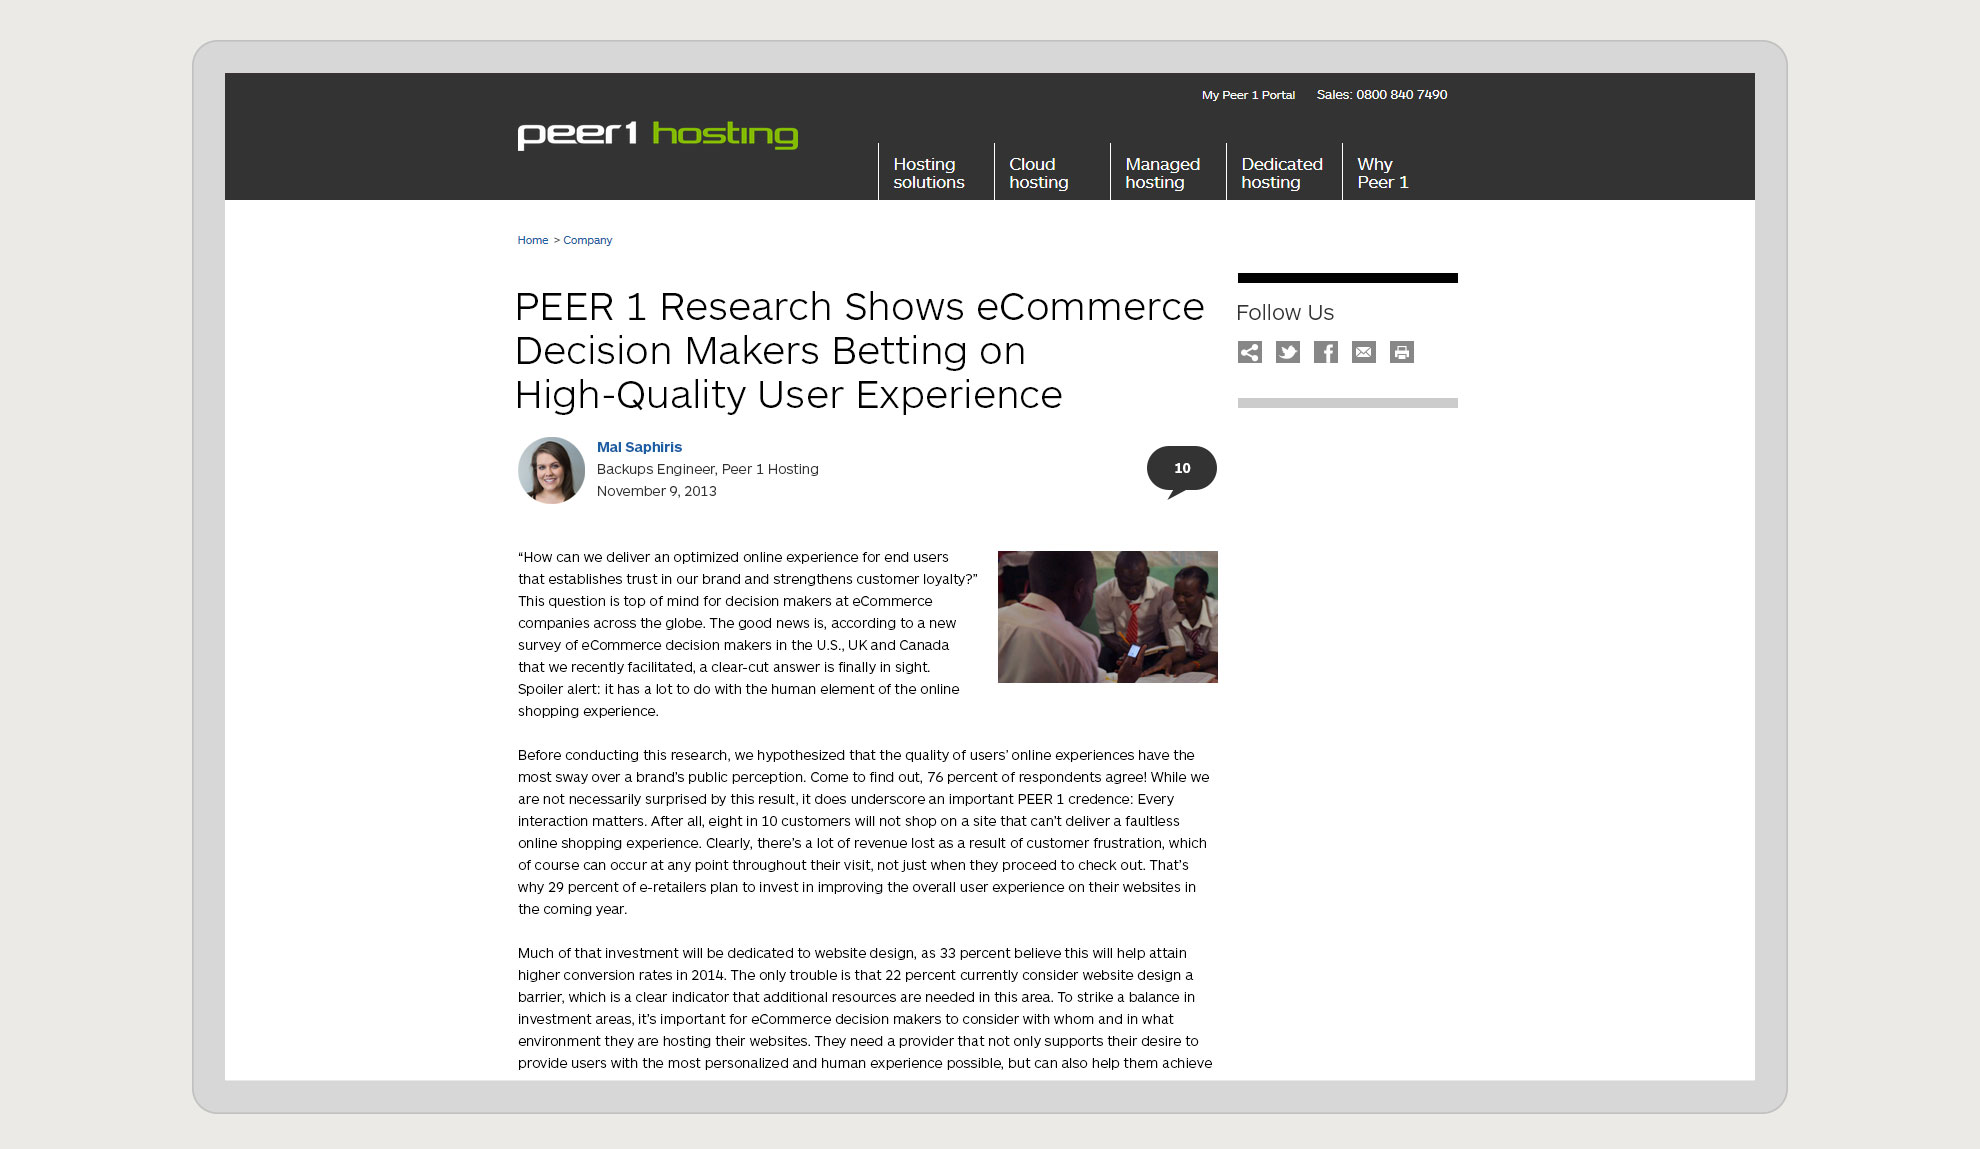Open the Facebook icon under Follow Us
Image resolution: width=1980 pixels, height=1149 pixels.
pyautogui.click(x=1325, y=352)
